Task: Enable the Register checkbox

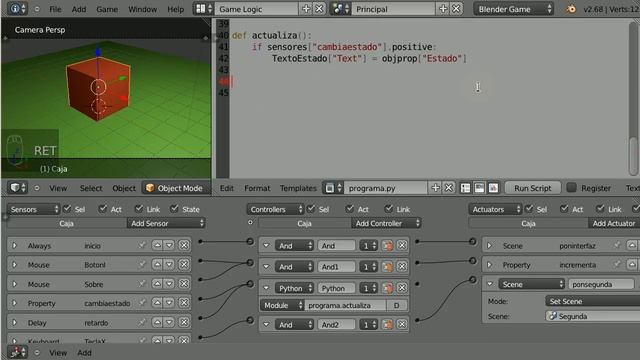Action: (x=571, y=187)
